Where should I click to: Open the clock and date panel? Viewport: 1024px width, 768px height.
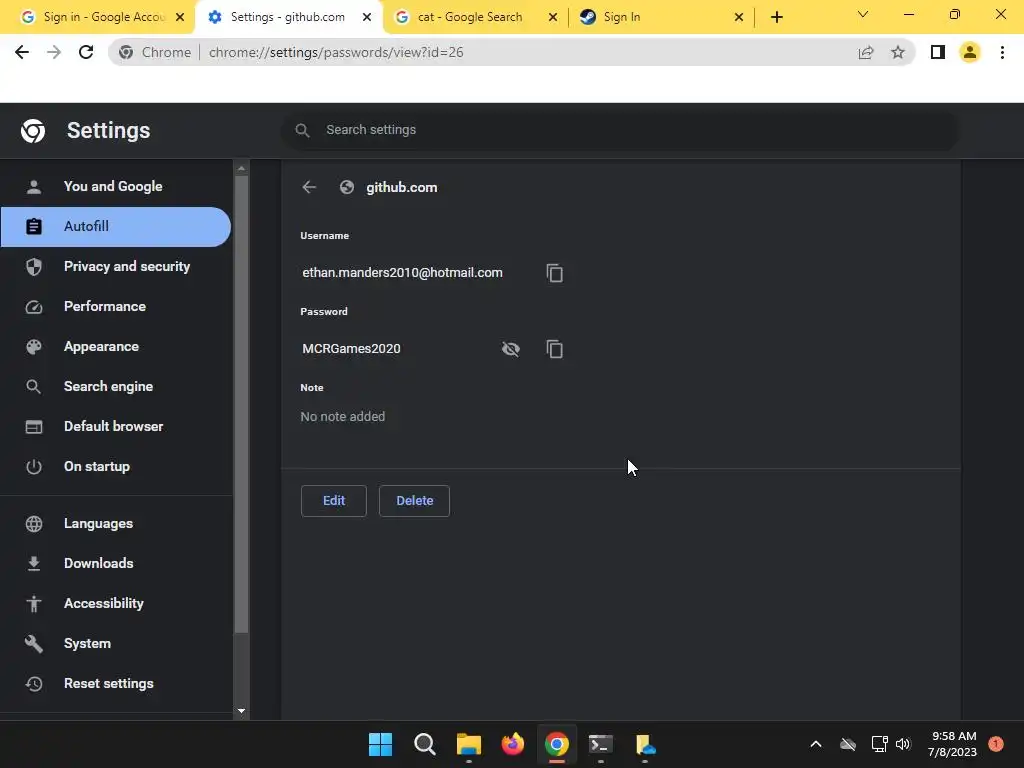coord(953,744)
